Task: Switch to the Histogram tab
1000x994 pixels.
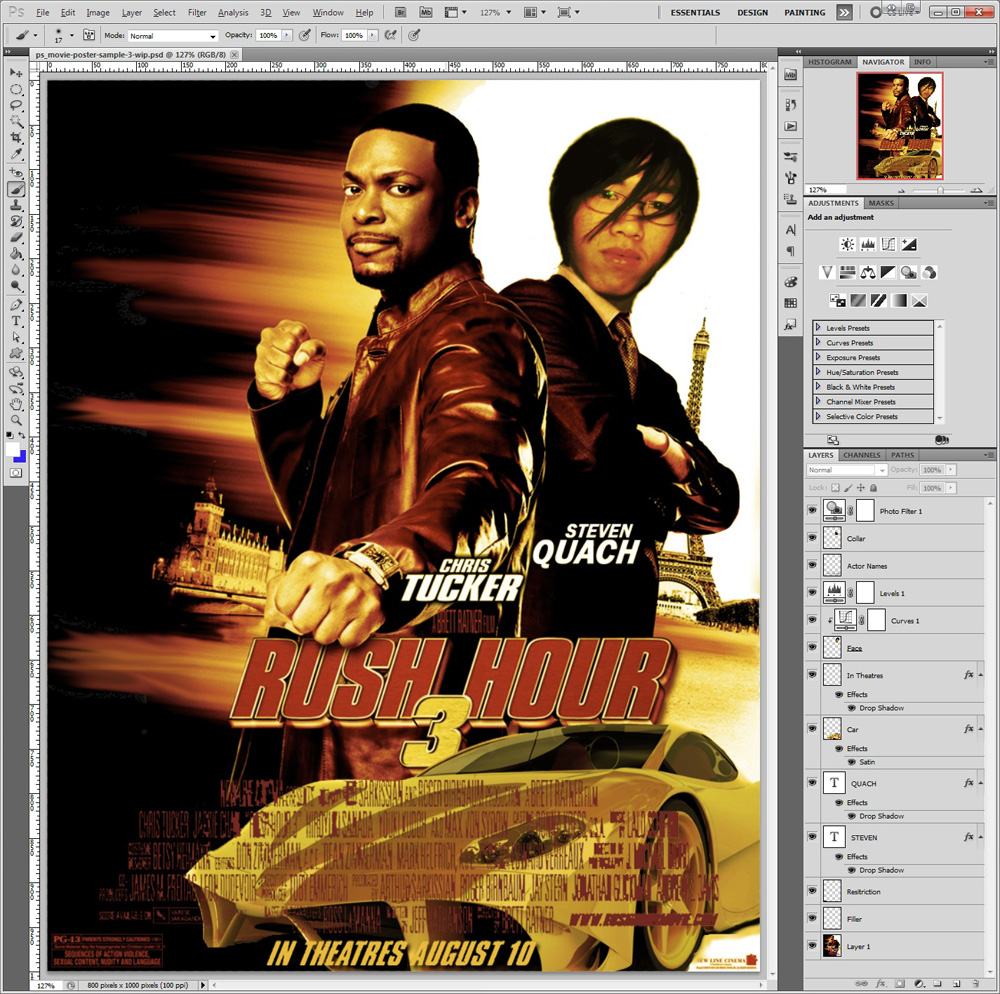Action: [x=830, y=62]
